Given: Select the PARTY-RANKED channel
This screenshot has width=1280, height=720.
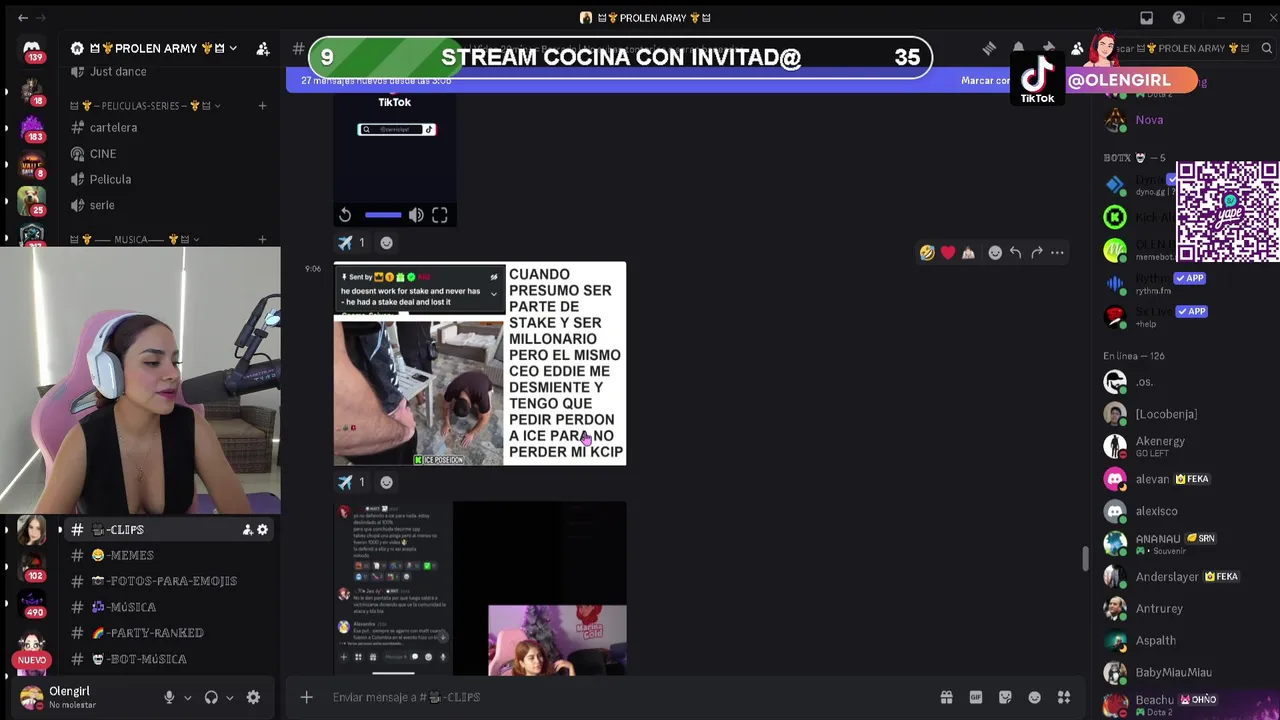Looking at the screenshot, I should [x=170, y=633].
